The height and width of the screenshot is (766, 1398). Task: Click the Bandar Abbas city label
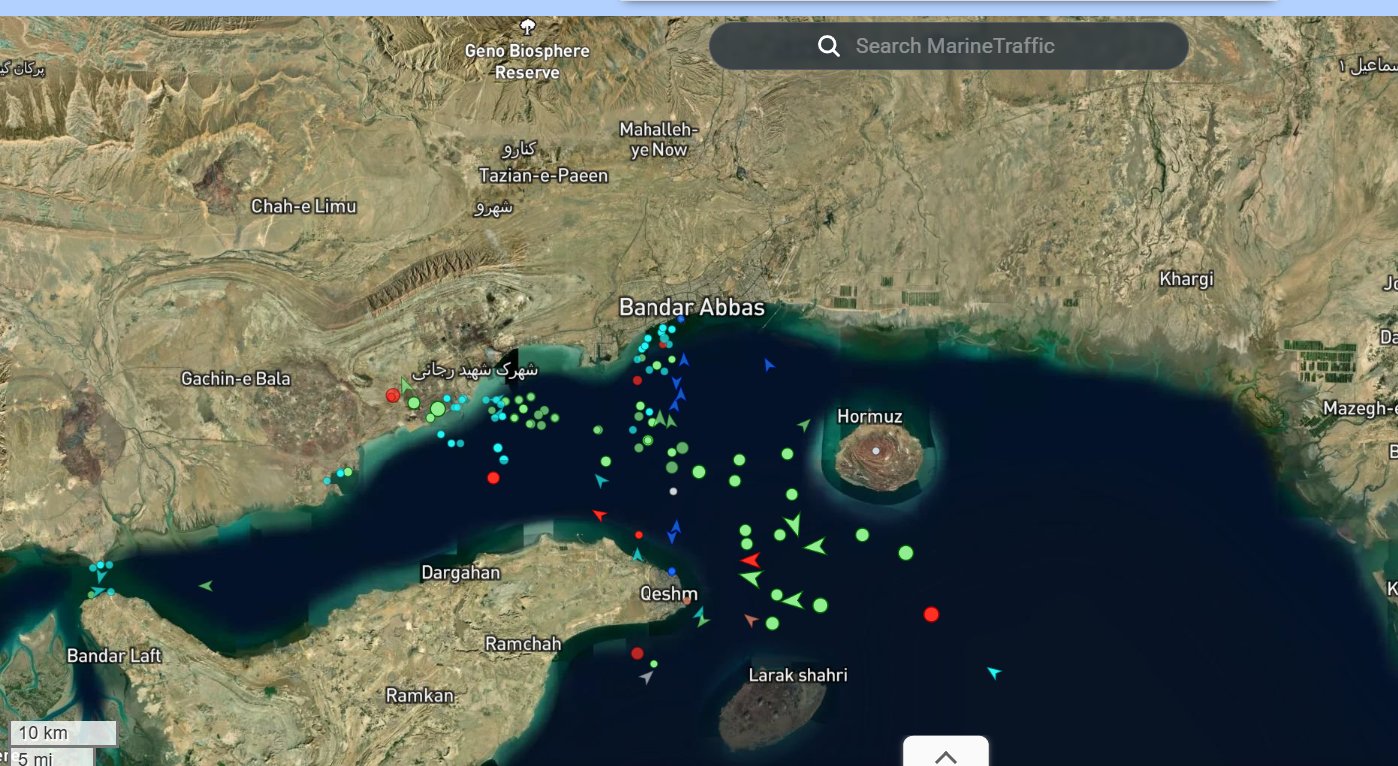click(691, 307)
